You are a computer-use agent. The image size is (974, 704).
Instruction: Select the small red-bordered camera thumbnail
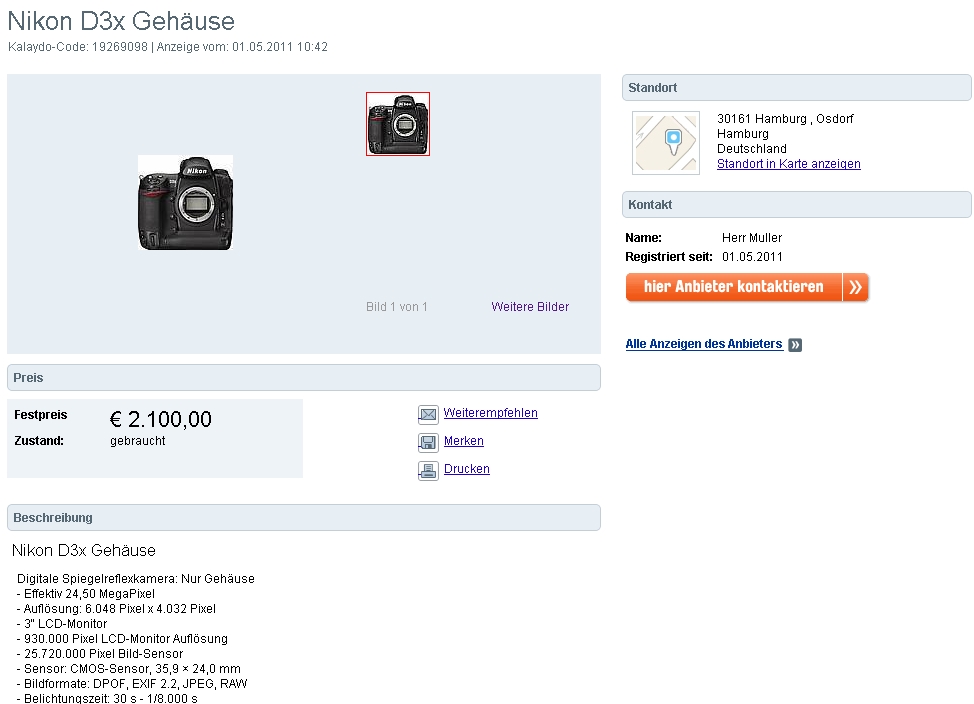point(398,124)
